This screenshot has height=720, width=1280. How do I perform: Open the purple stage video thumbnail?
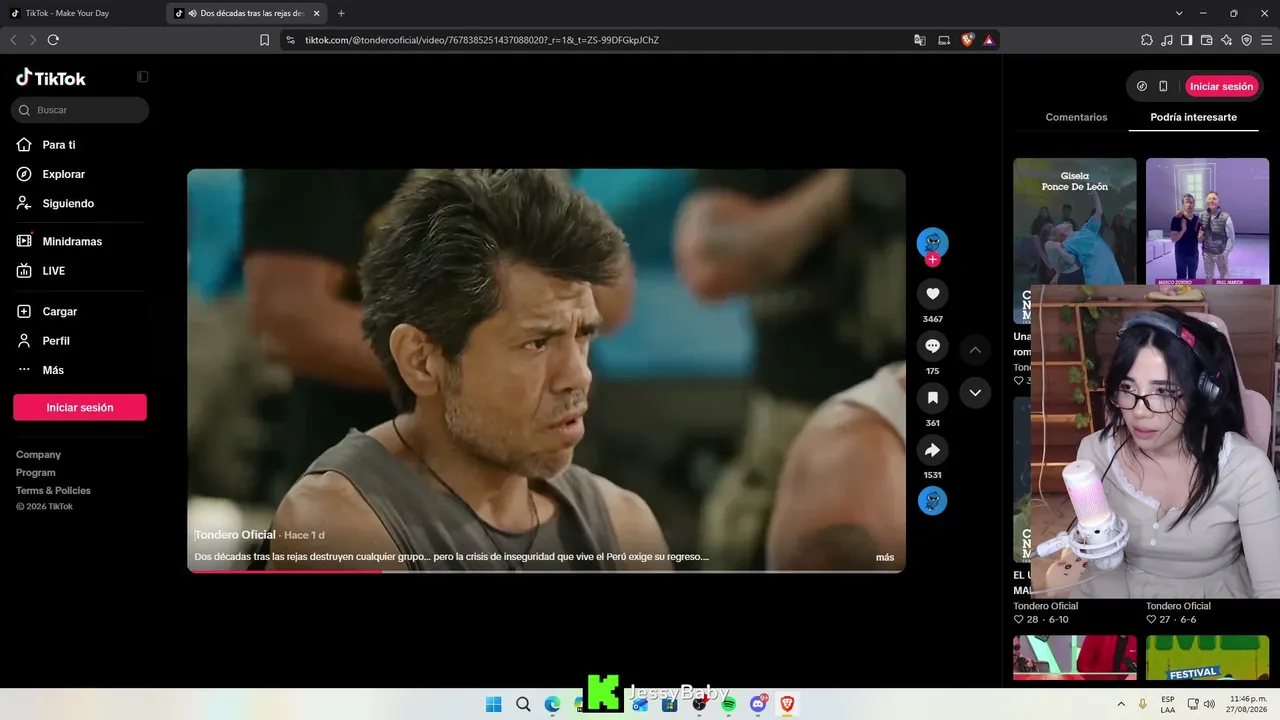[1207, 221]
